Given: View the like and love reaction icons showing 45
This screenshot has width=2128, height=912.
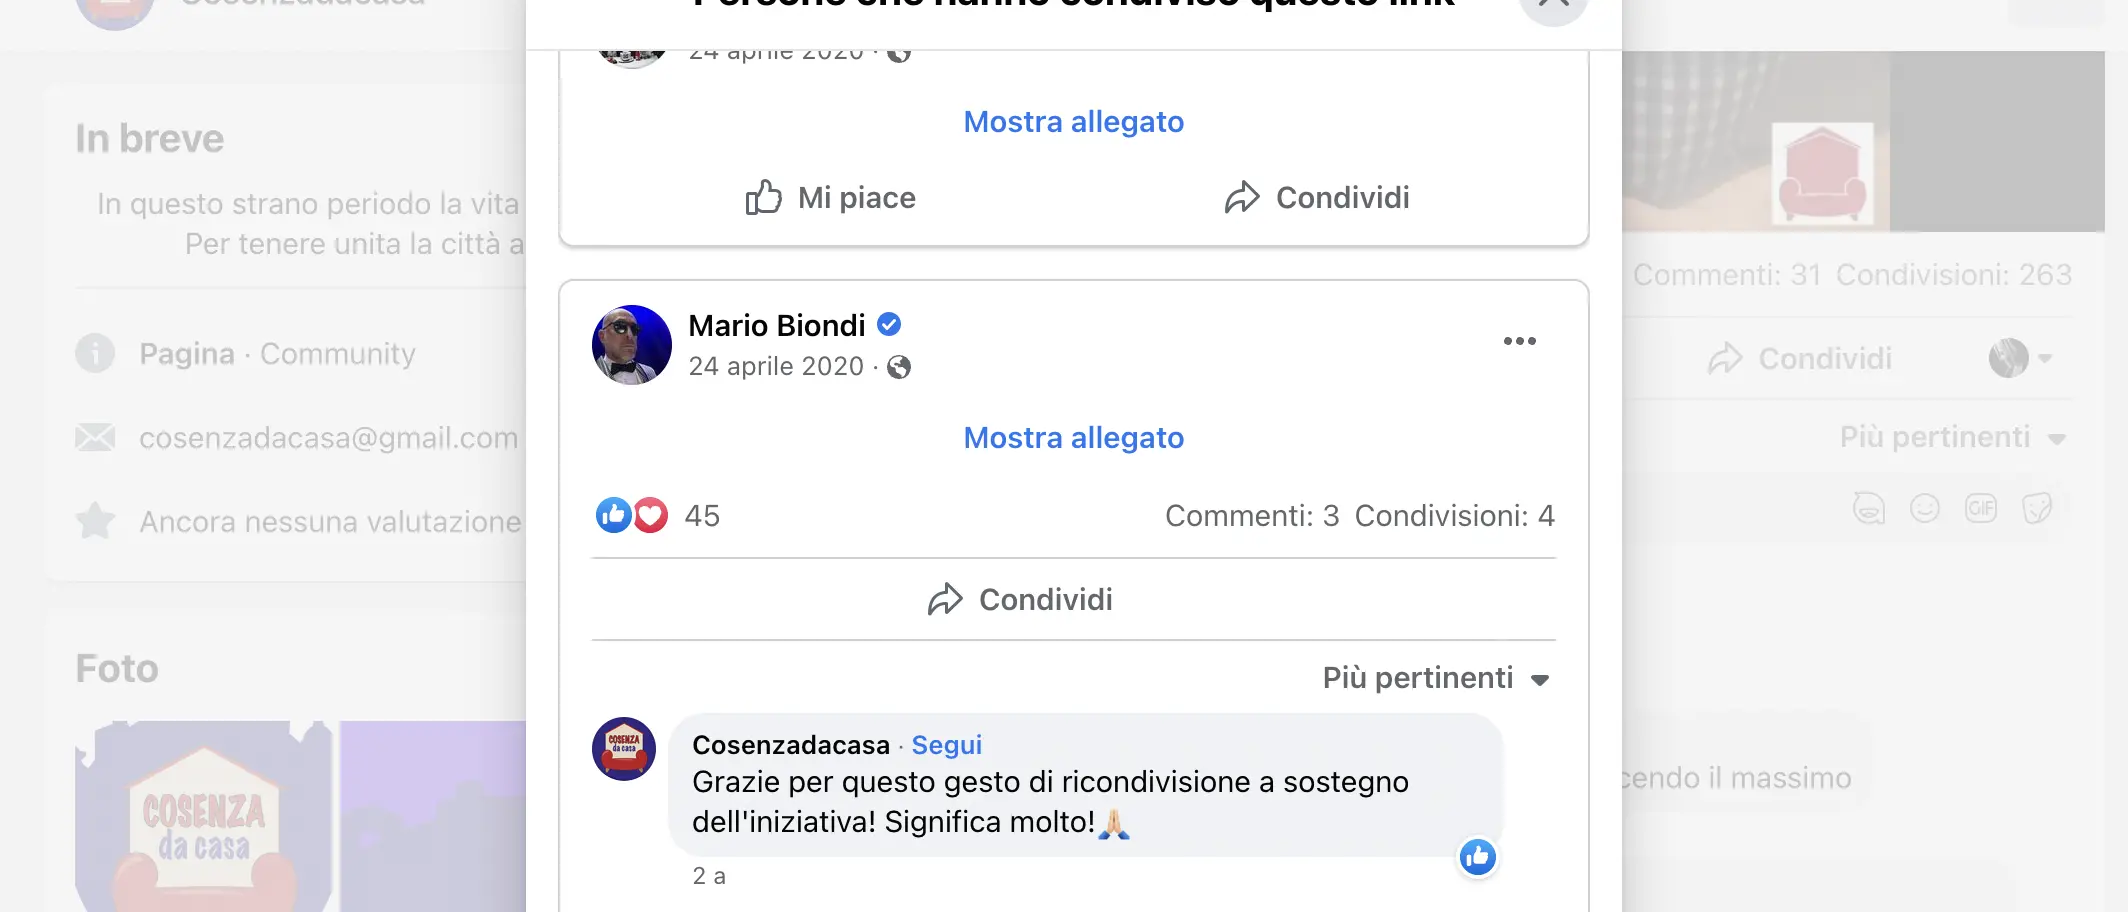Looking at the screenshot, I should (630, 516).
